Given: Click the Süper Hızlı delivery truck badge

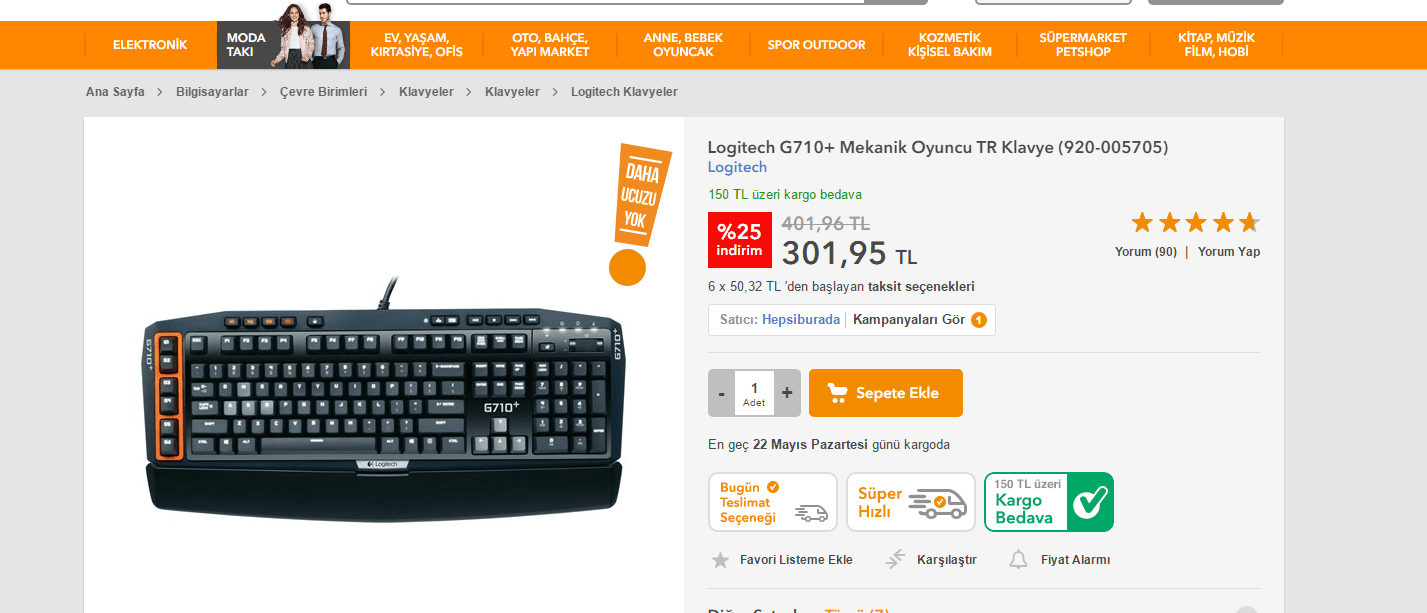Looking at the screenshot, I should tap(911, 502).
